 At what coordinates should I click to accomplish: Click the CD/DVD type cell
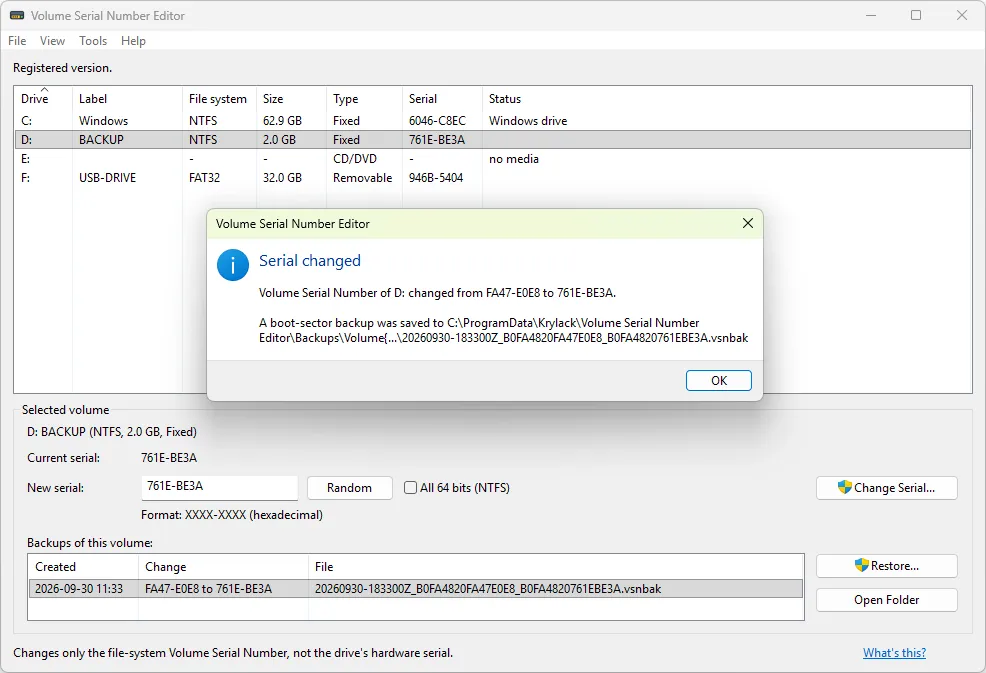[355, 159]
